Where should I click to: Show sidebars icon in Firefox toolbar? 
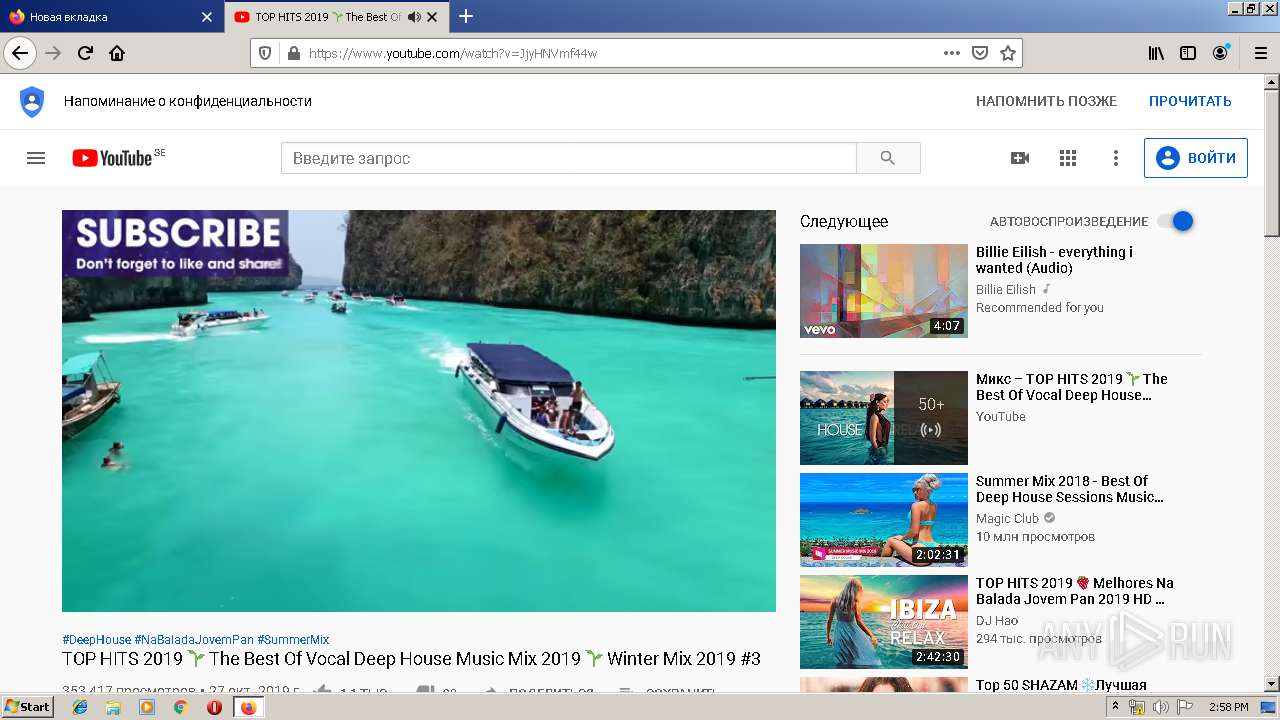point(1188,53)
